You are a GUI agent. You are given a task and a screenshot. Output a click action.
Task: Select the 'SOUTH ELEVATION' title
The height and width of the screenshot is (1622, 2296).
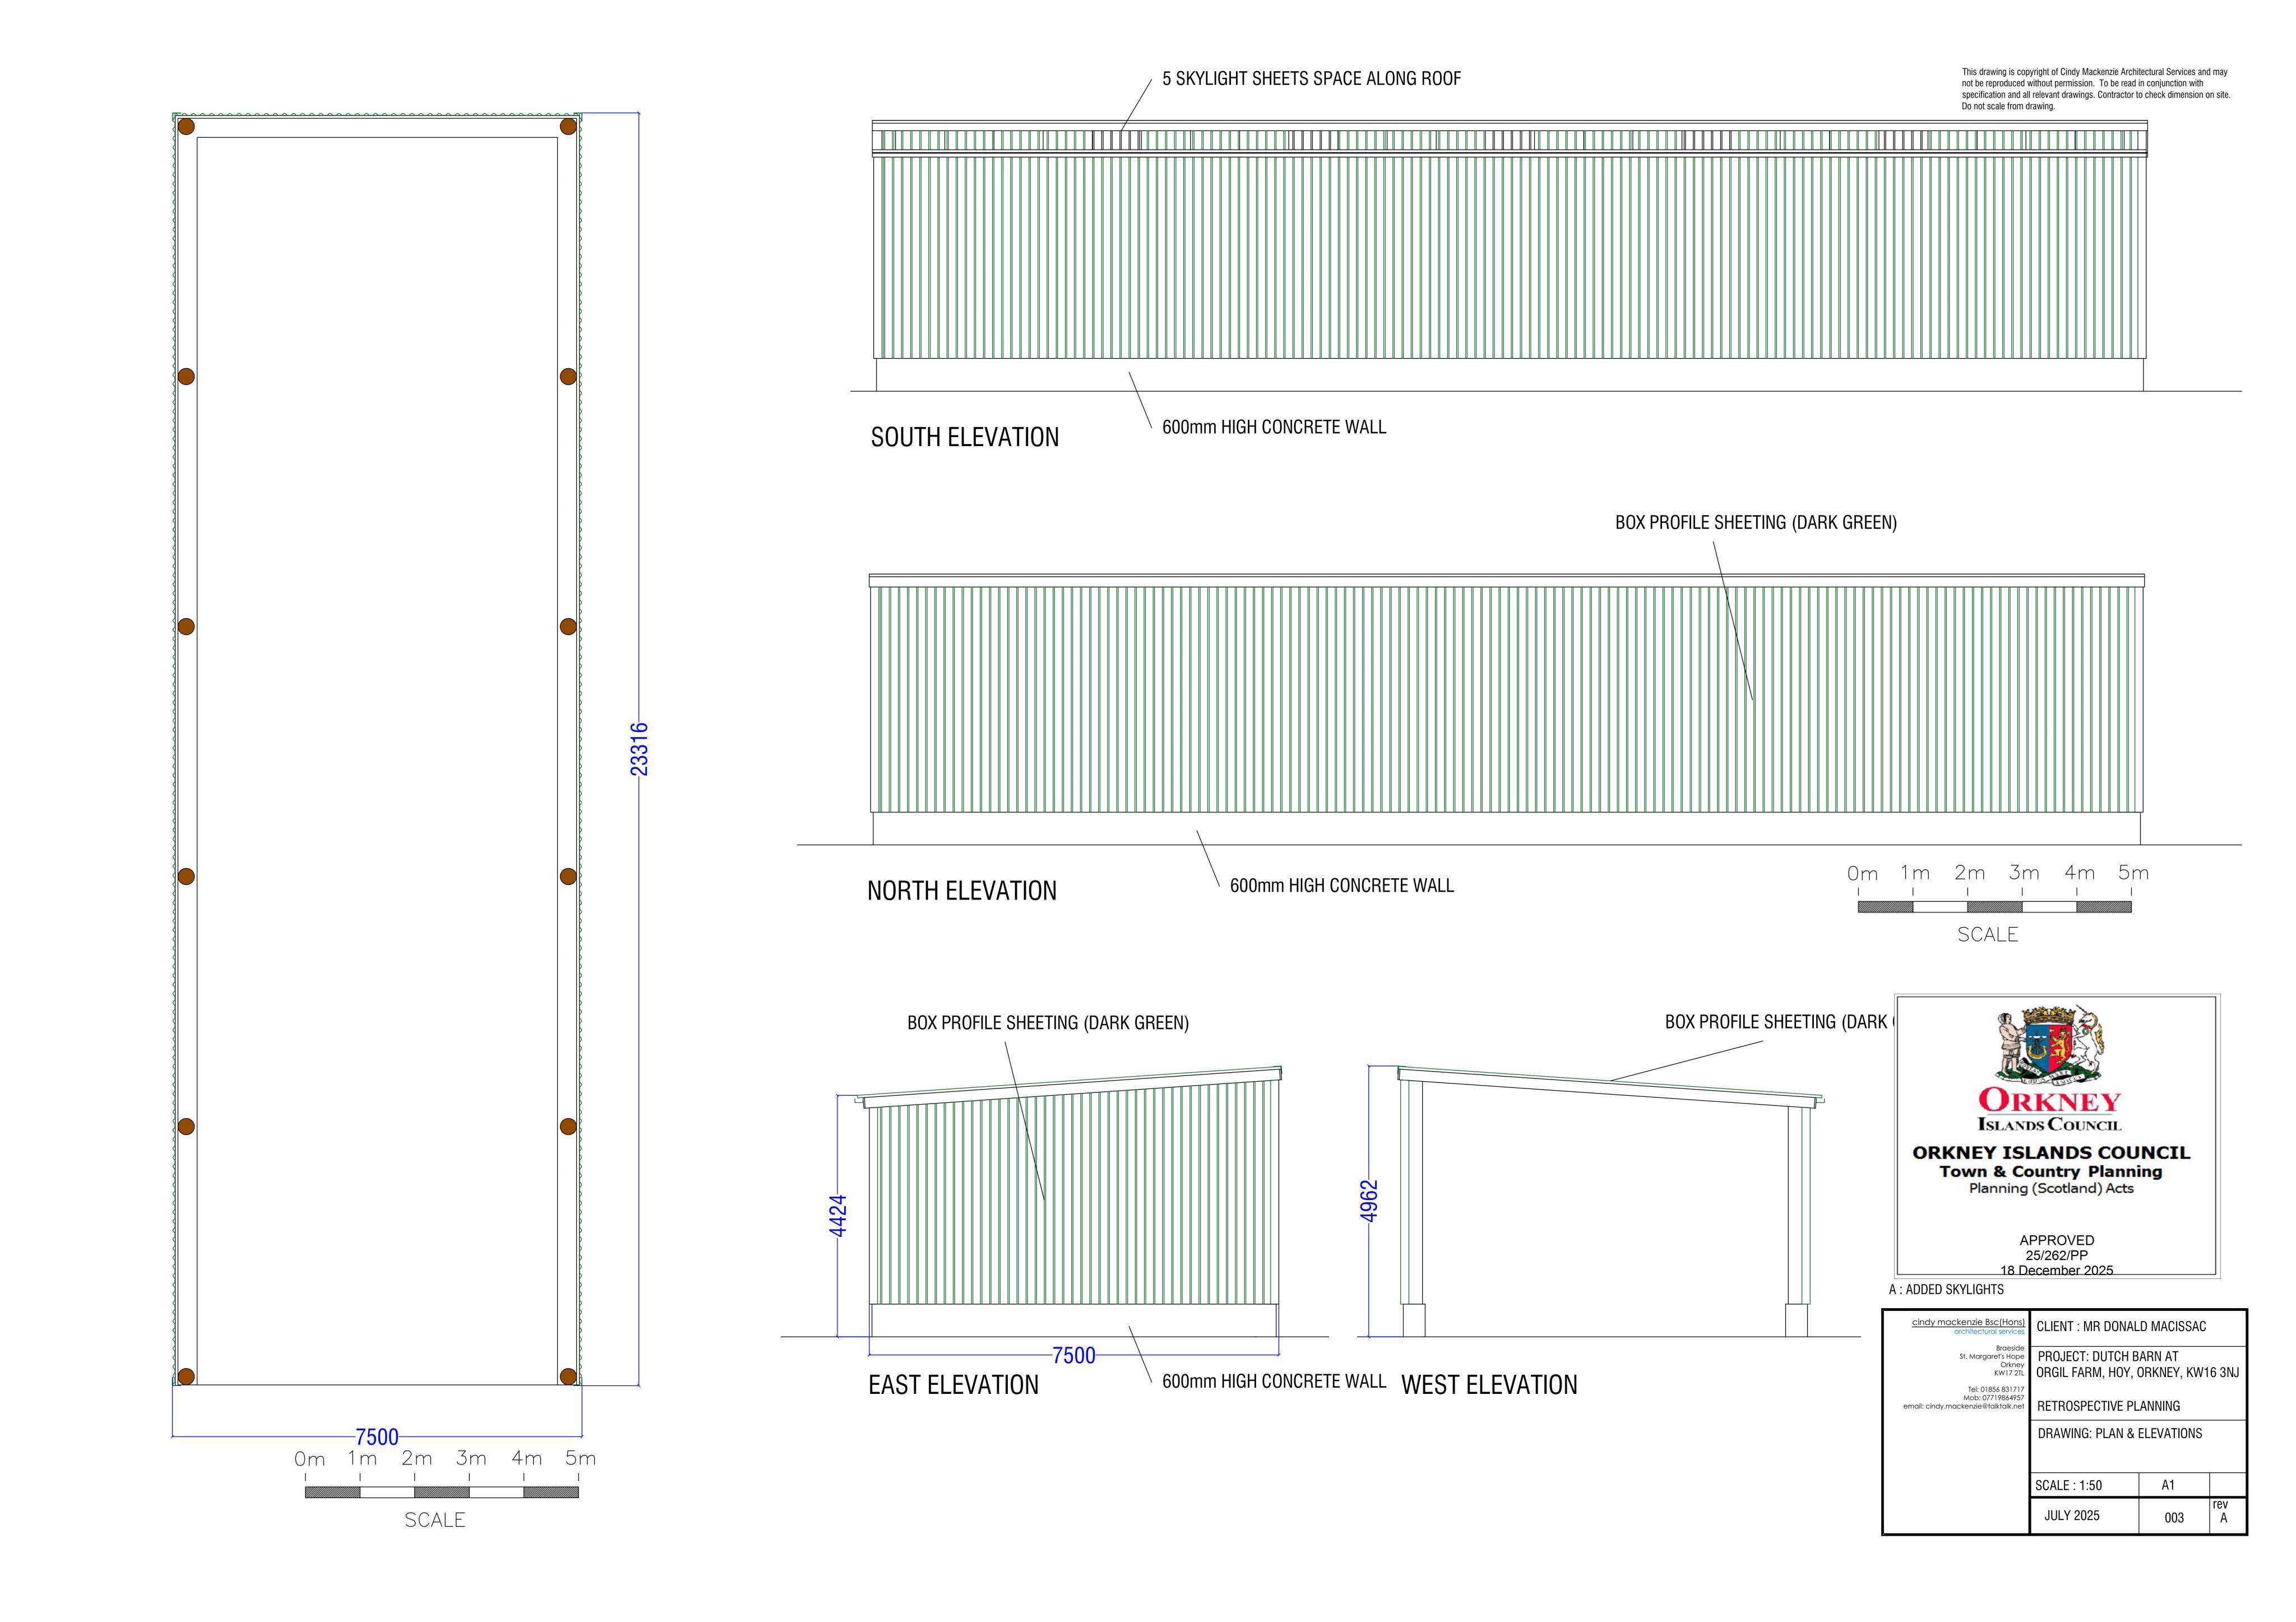pos(965,437)
